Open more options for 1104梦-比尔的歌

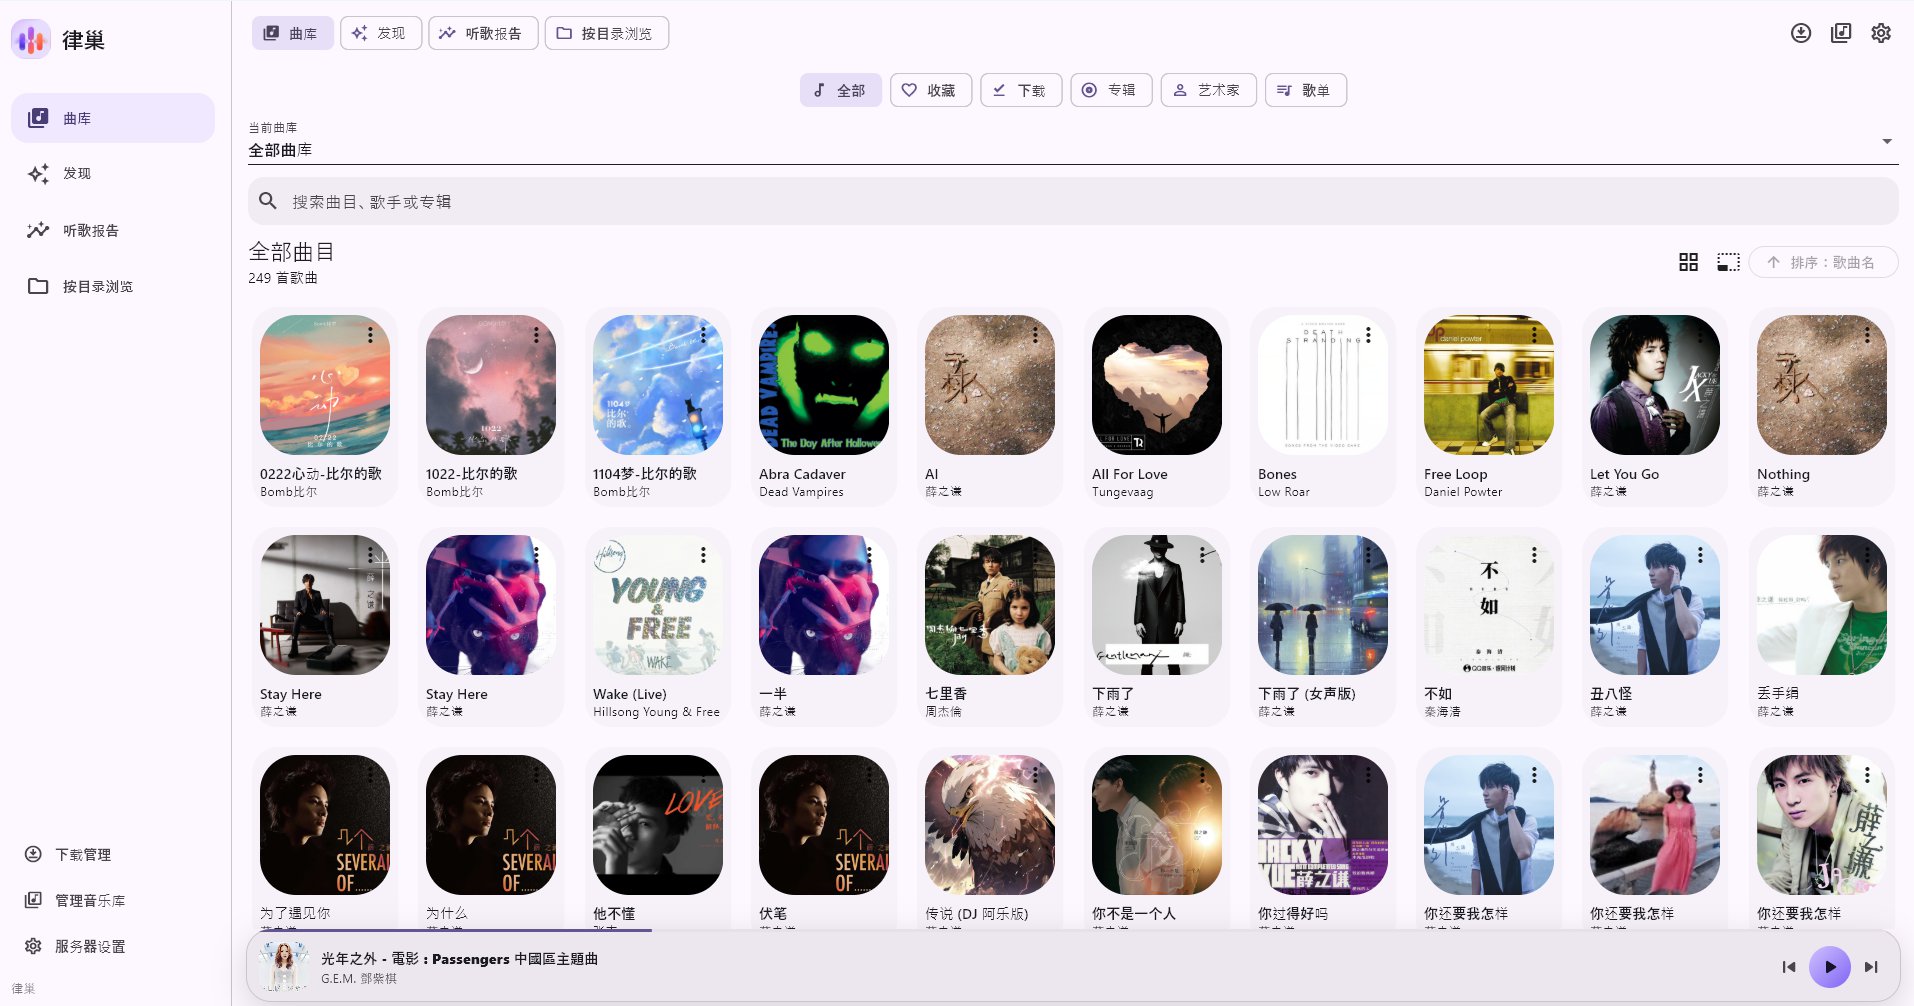tap(703, 335)
